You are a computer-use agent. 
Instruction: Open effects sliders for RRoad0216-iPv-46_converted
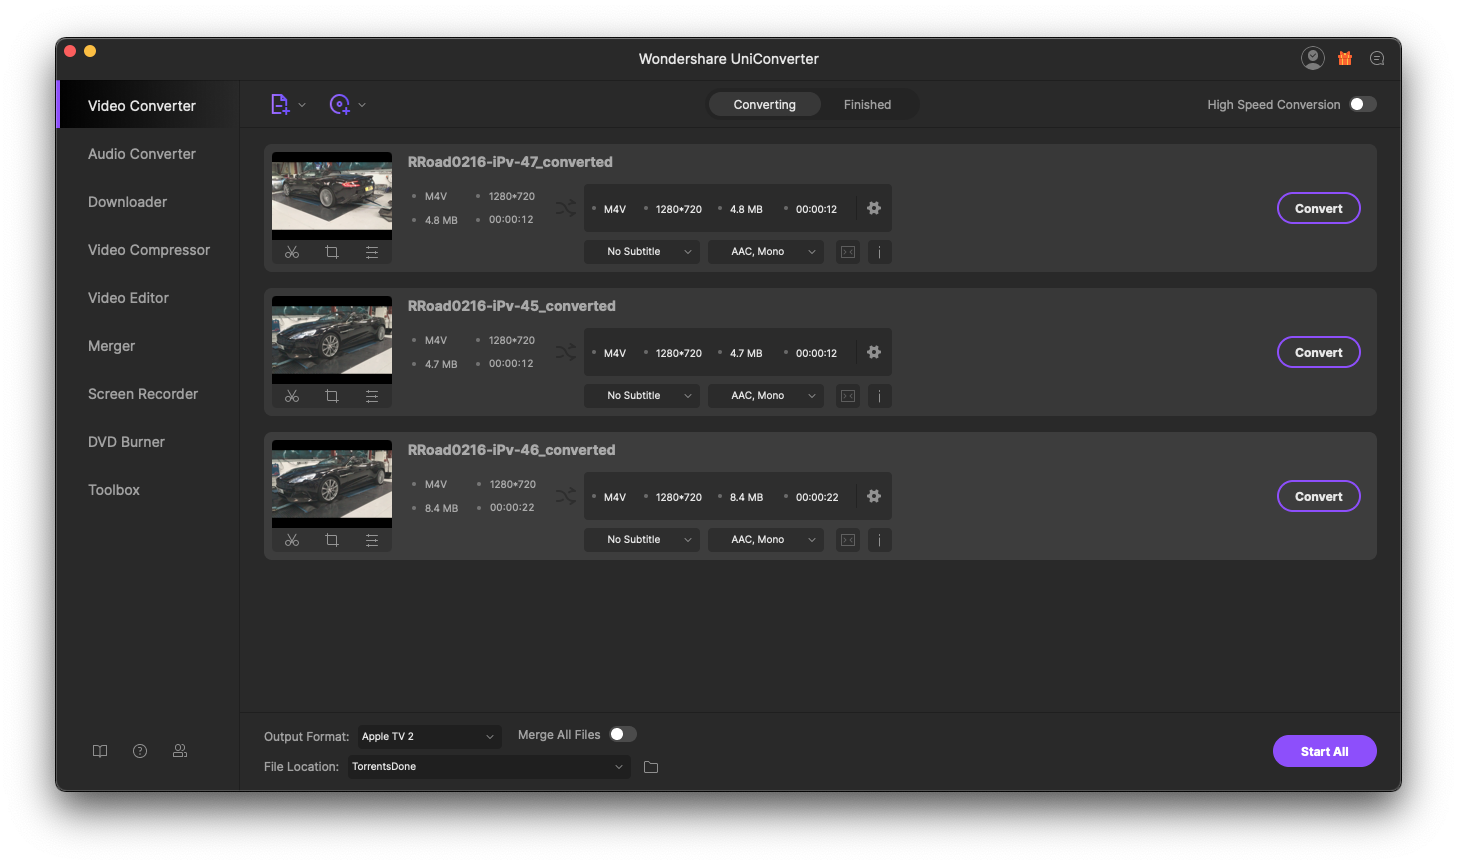point(372,540)
